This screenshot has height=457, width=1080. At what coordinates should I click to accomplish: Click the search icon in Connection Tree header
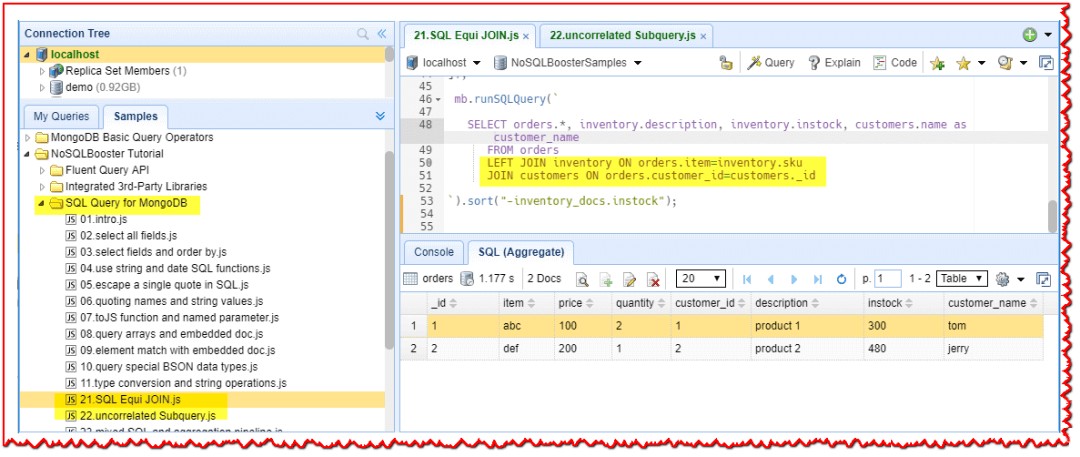coord(363,34)
